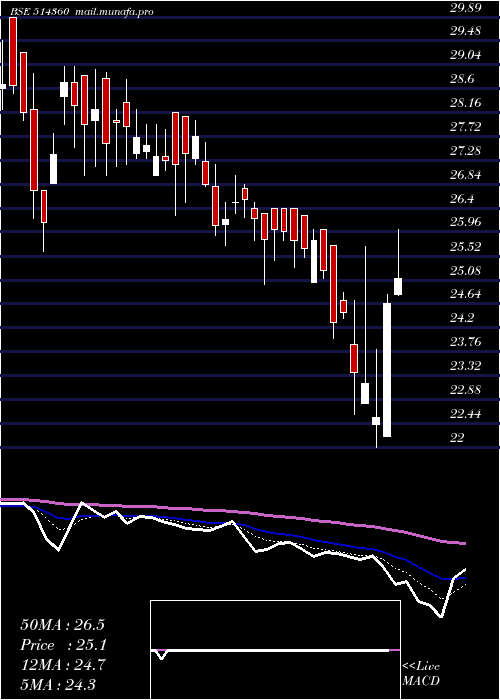Click the <<Live MACD label
The image size is (500, 700).
pyautogui.click(x=421, y=674)
